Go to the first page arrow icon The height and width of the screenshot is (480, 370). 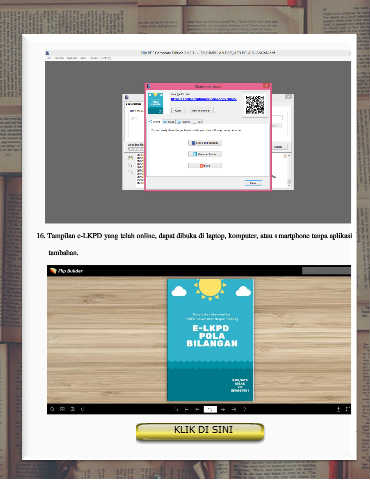[187, 409]
